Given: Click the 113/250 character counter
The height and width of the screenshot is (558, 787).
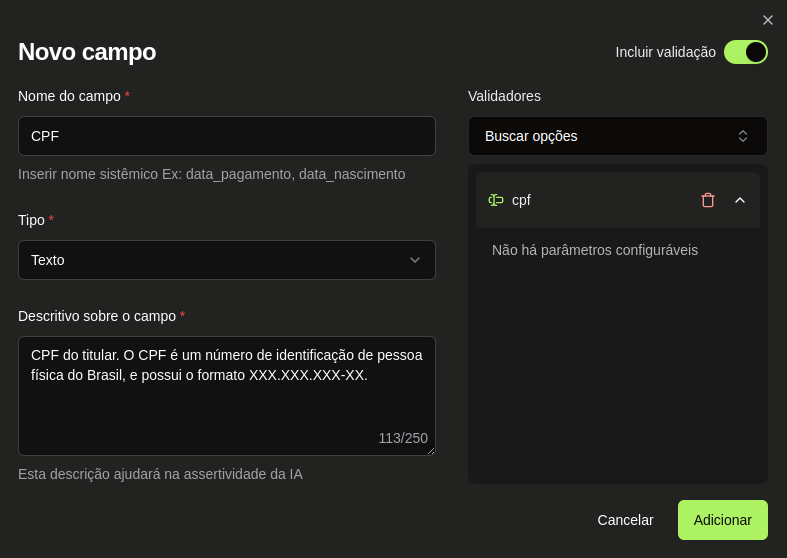Looking at the screenshot, I should click(x=403, y=438).
